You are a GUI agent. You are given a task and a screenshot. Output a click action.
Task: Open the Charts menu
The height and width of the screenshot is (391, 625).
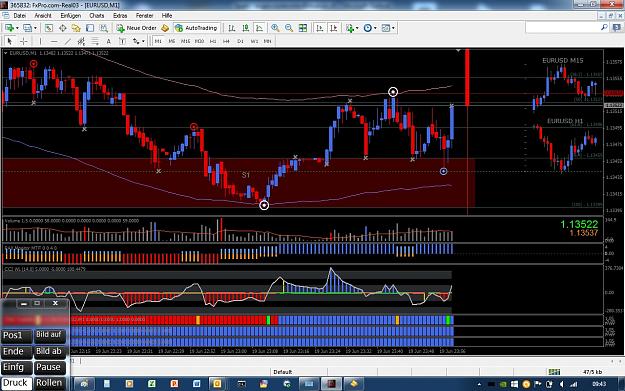pyautogui.click(x=96, y=16)
